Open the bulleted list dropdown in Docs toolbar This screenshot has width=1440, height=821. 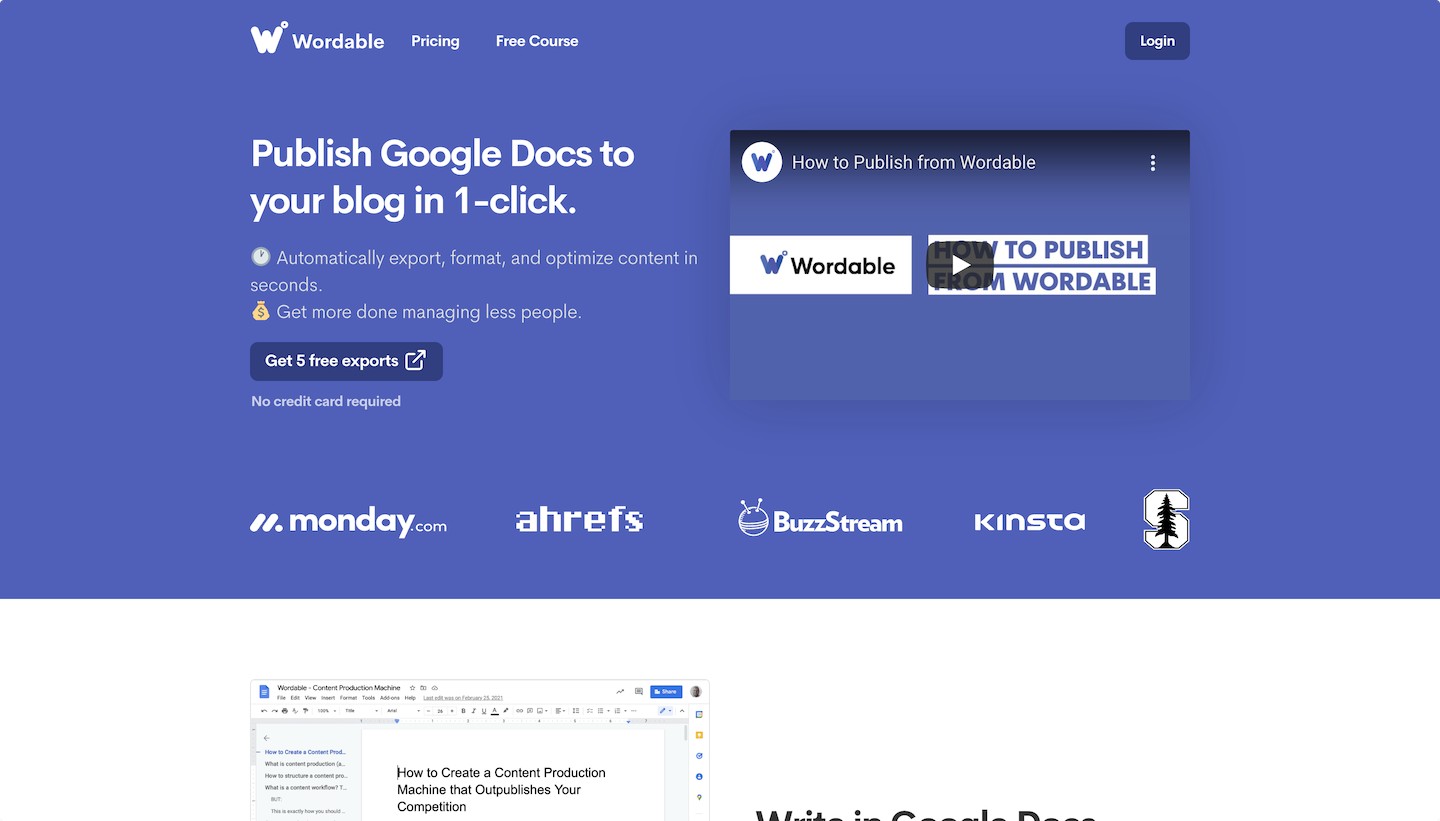click(604, 711)
